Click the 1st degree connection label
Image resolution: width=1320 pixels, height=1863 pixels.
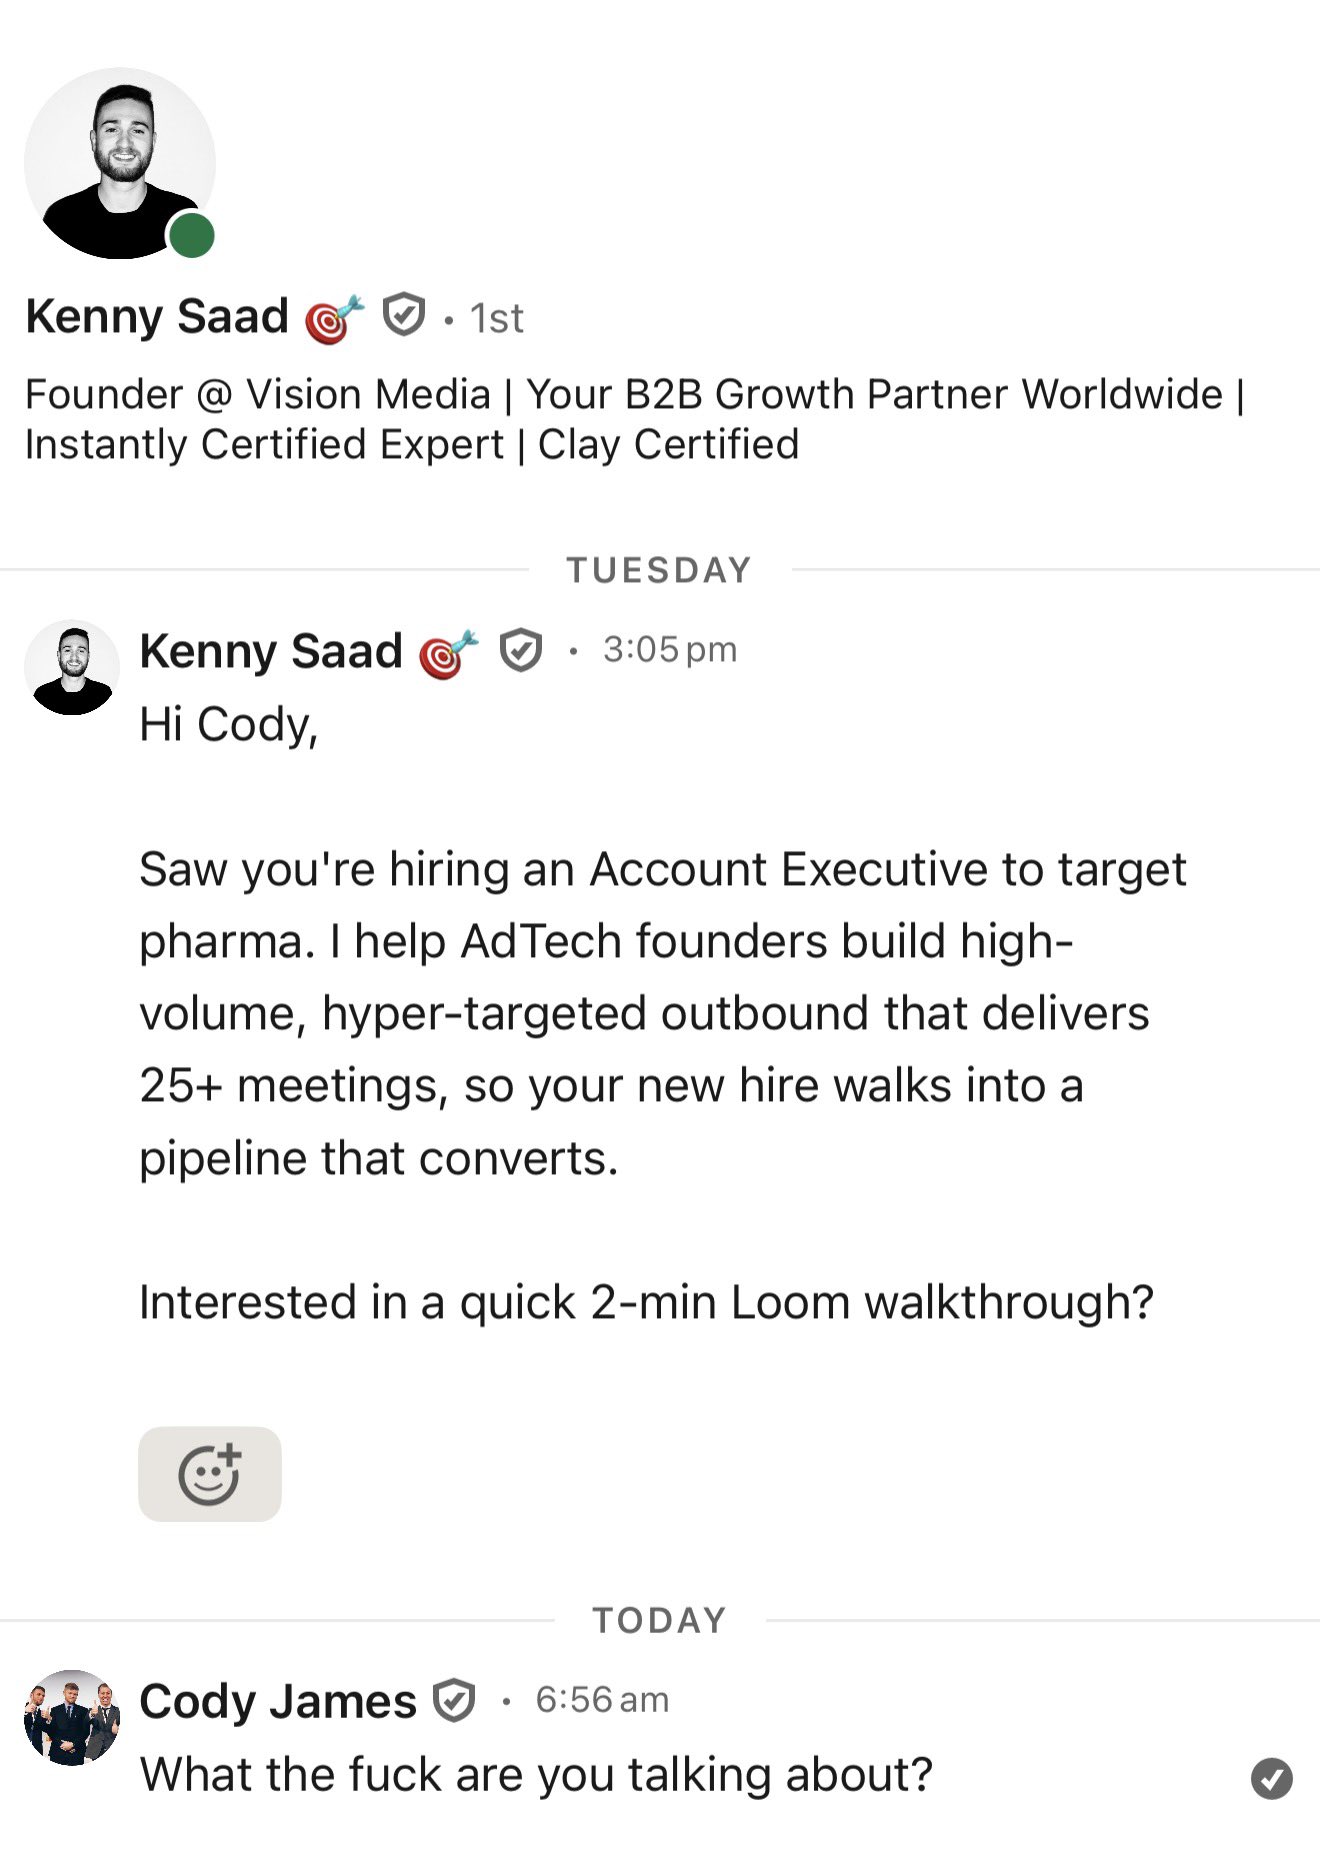click(496, 319)
